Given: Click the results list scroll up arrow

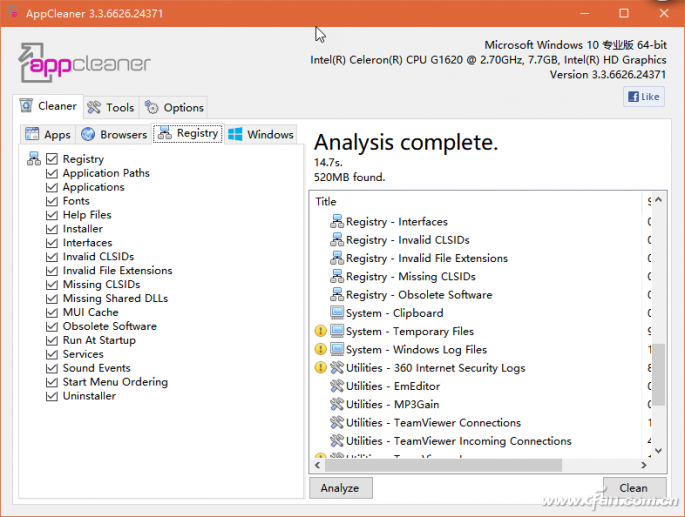Looking at the screenshot, I should click(659, 200).
